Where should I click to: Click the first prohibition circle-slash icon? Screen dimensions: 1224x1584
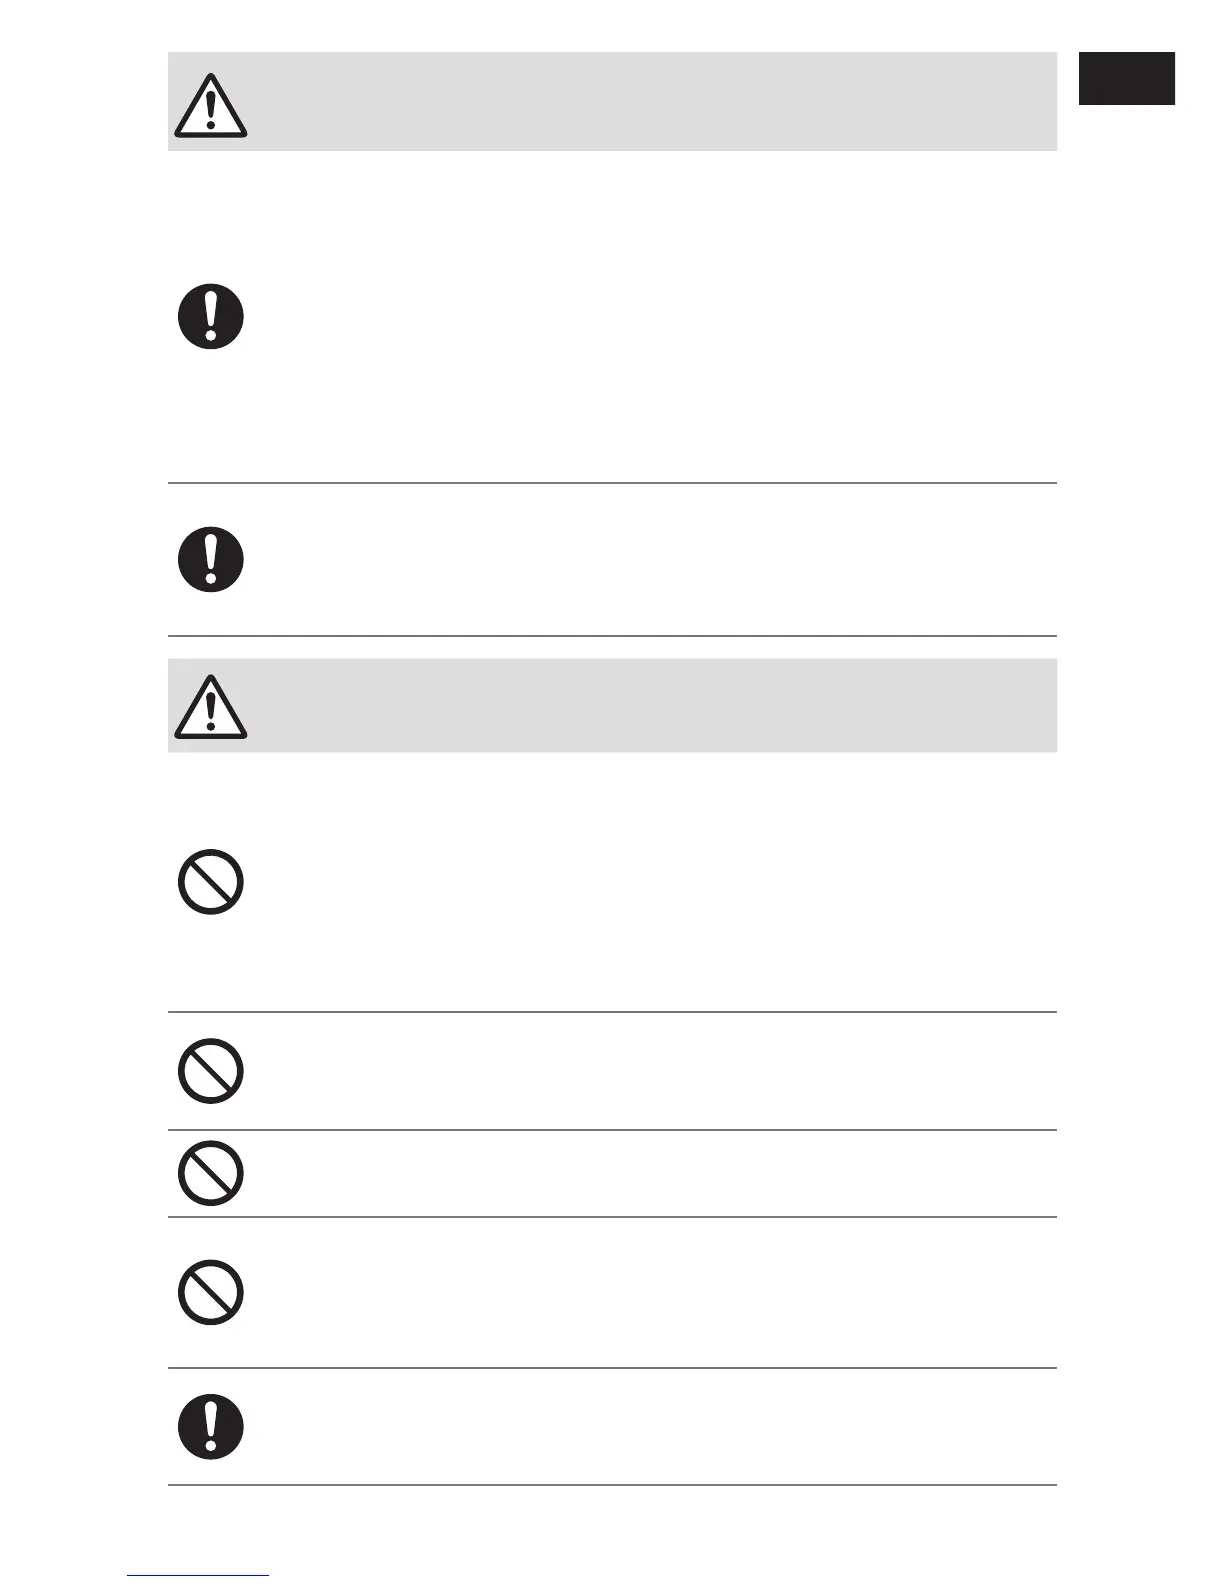211,882
